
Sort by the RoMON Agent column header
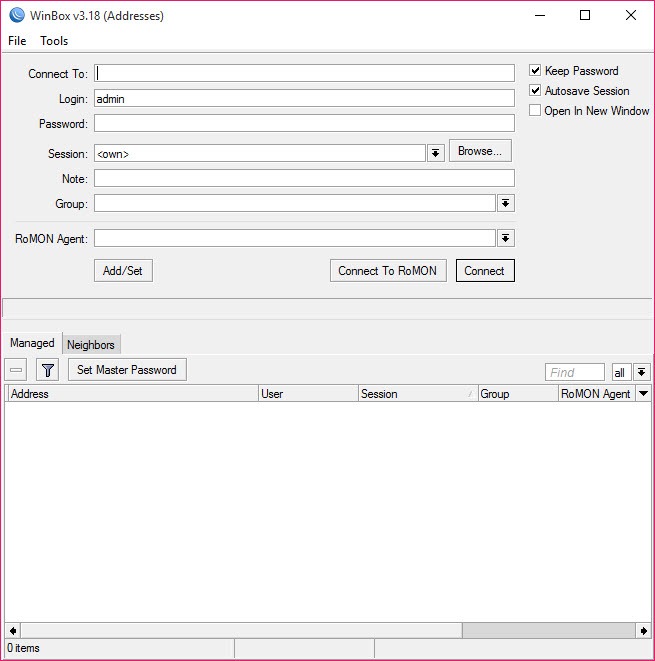596,393
